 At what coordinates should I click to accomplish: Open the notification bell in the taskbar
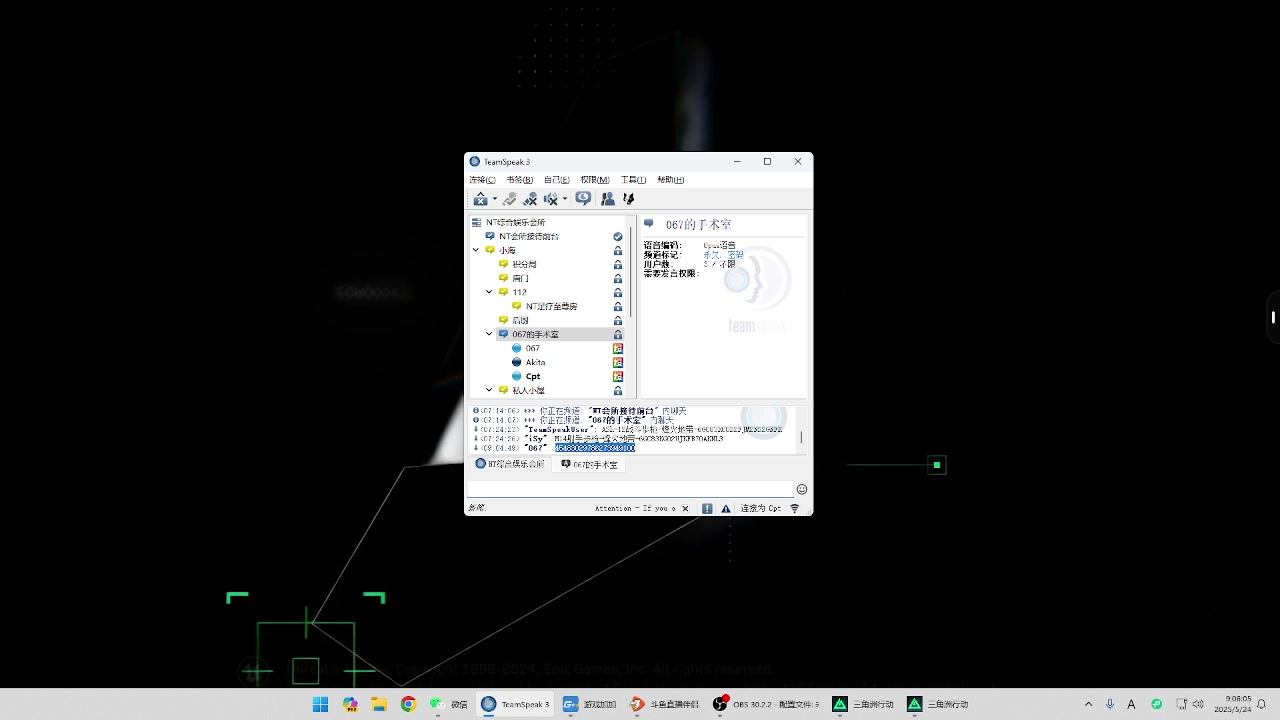click(x=1262, y=704)
